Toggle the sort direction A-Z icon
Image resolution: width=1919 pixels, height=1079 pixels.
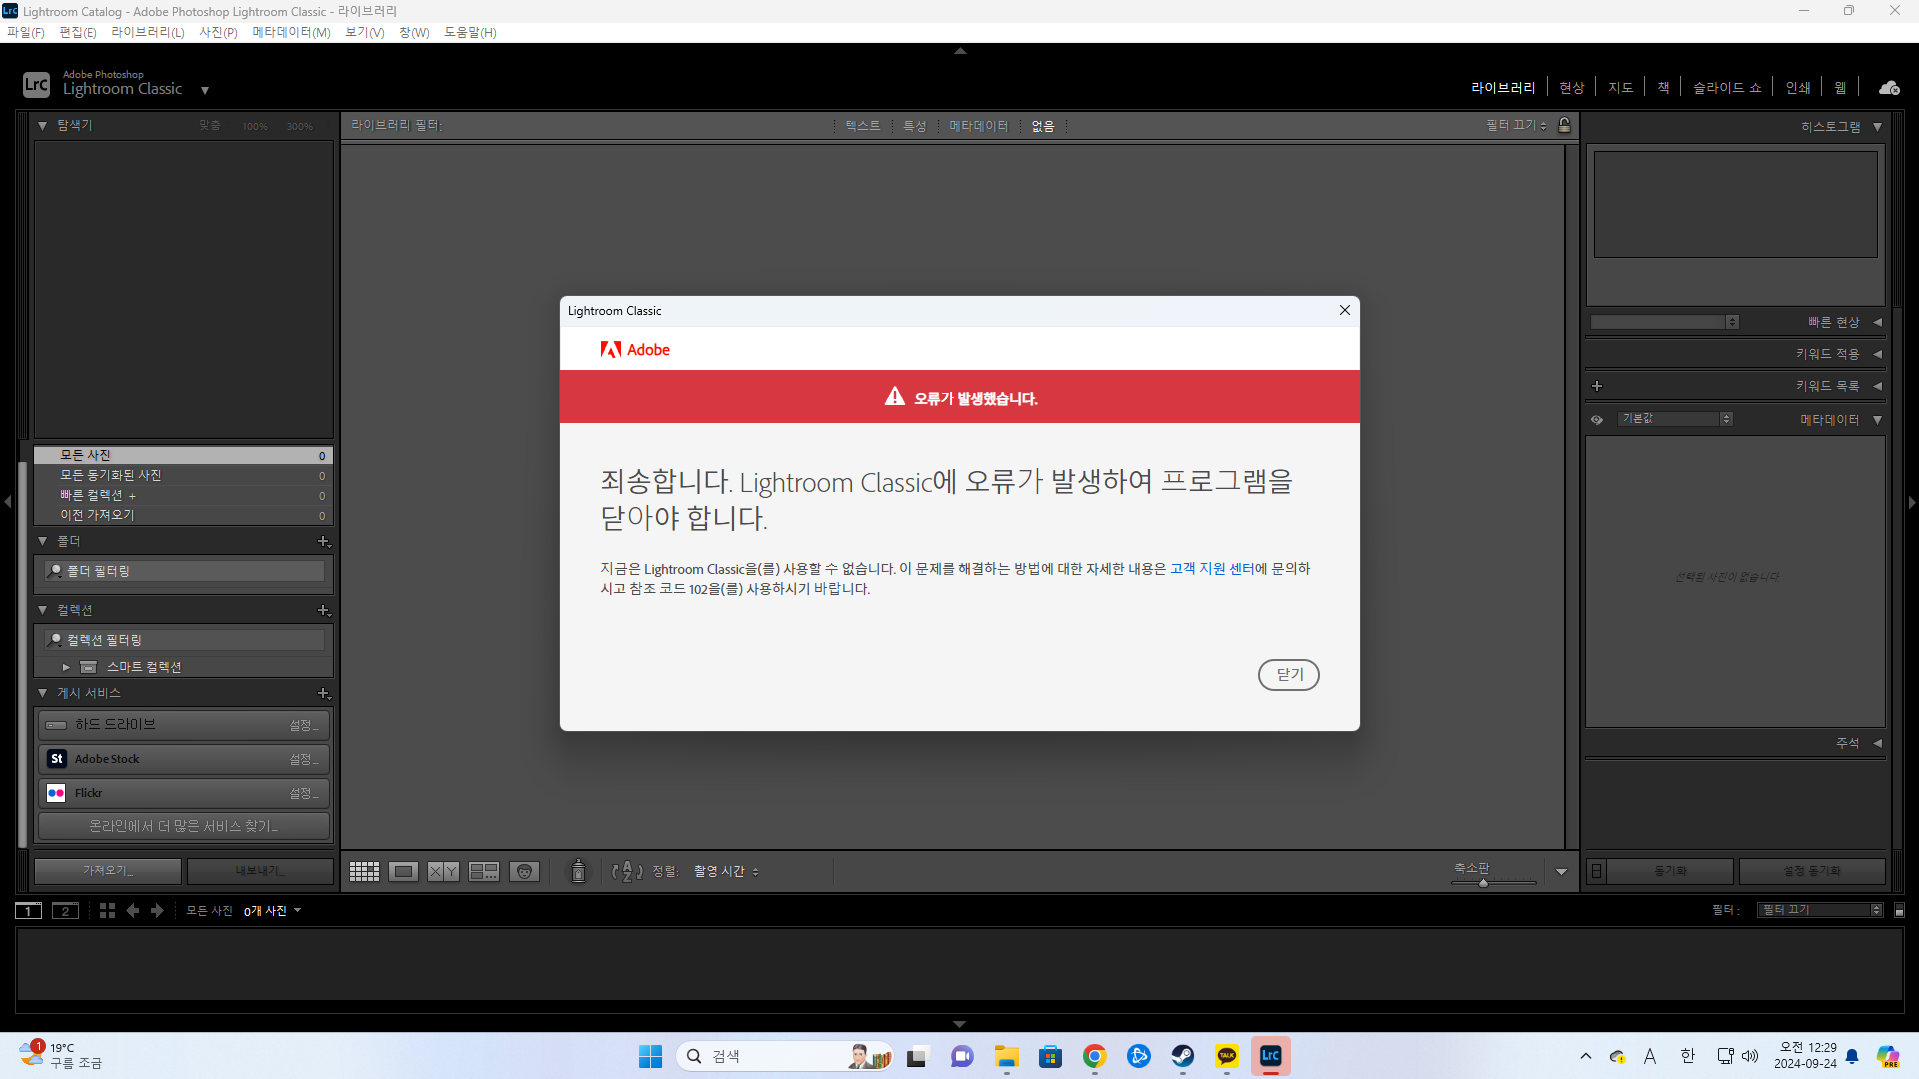(625, 870)
